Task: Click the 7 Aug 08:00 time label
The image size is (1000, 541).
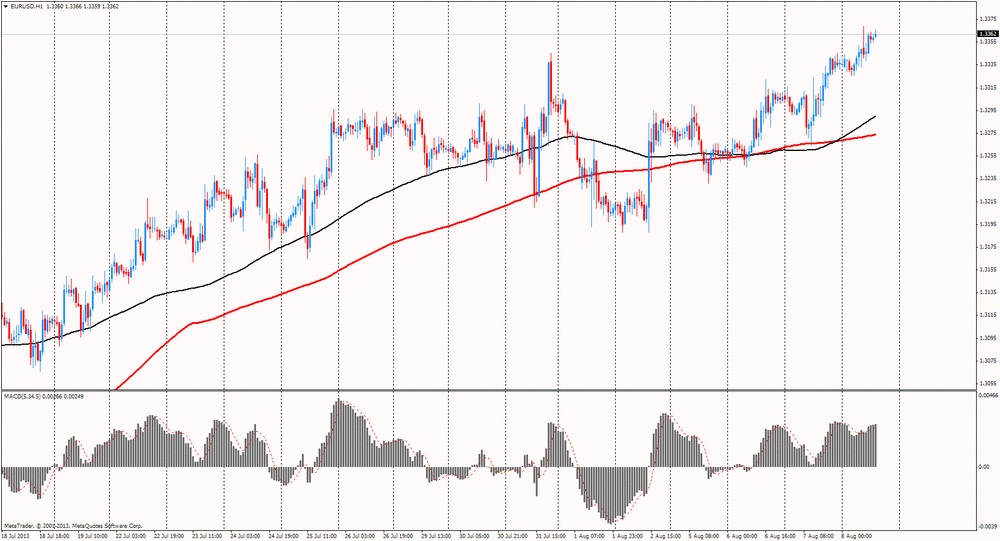Action: point(819,536)
